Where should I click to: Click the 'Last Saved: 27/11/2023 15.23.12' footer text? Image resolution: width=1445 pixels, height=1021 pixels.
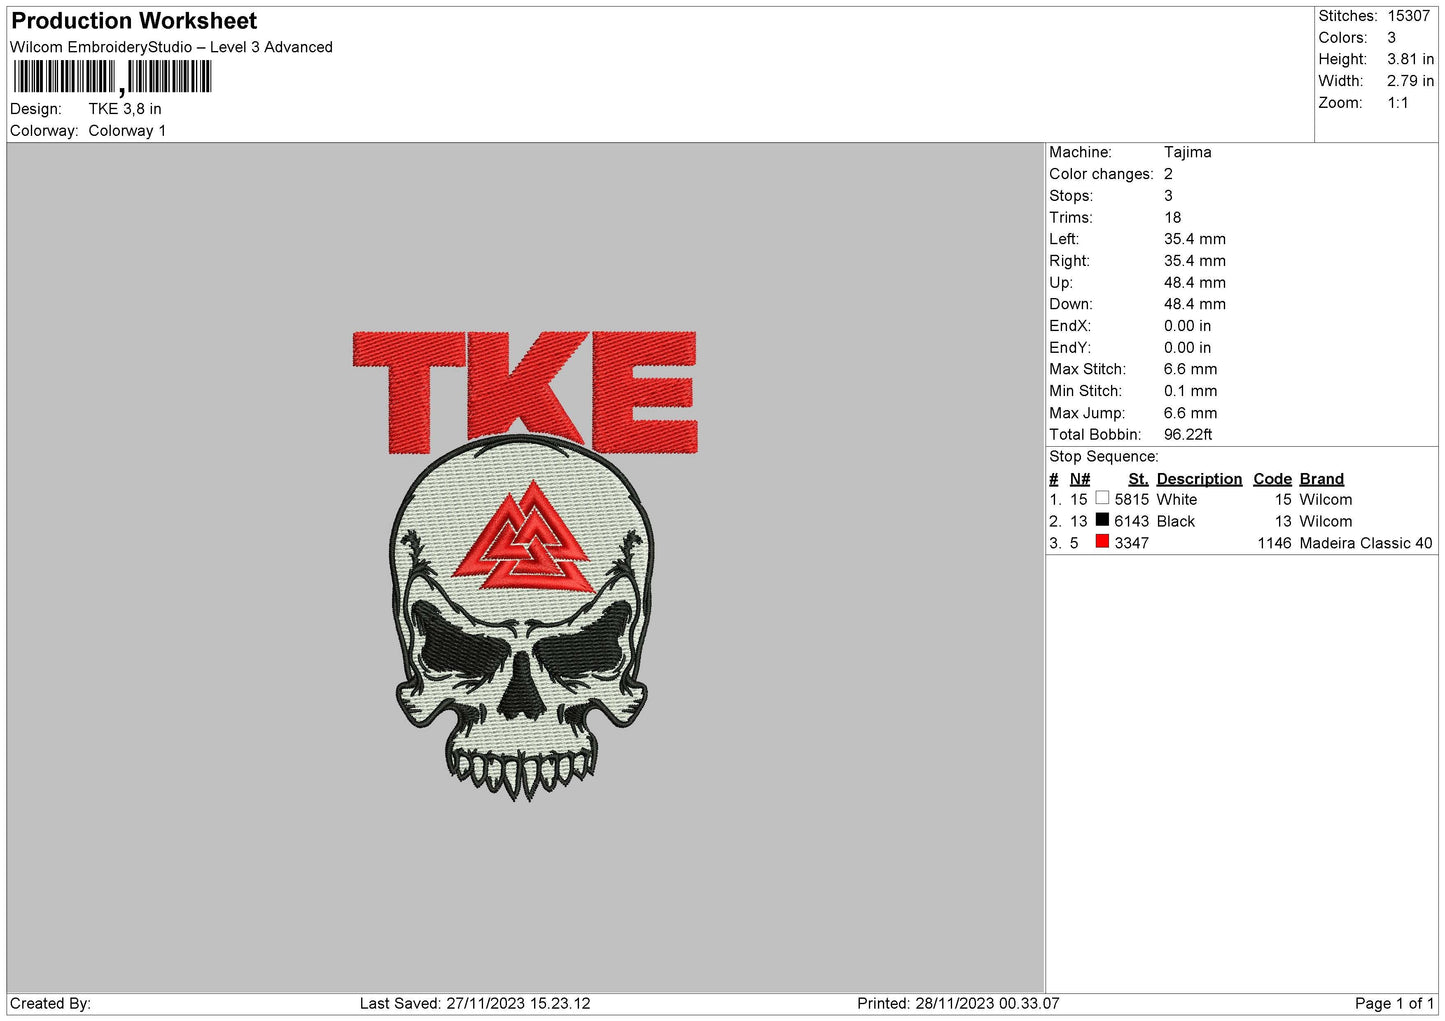coord(475,1004)
